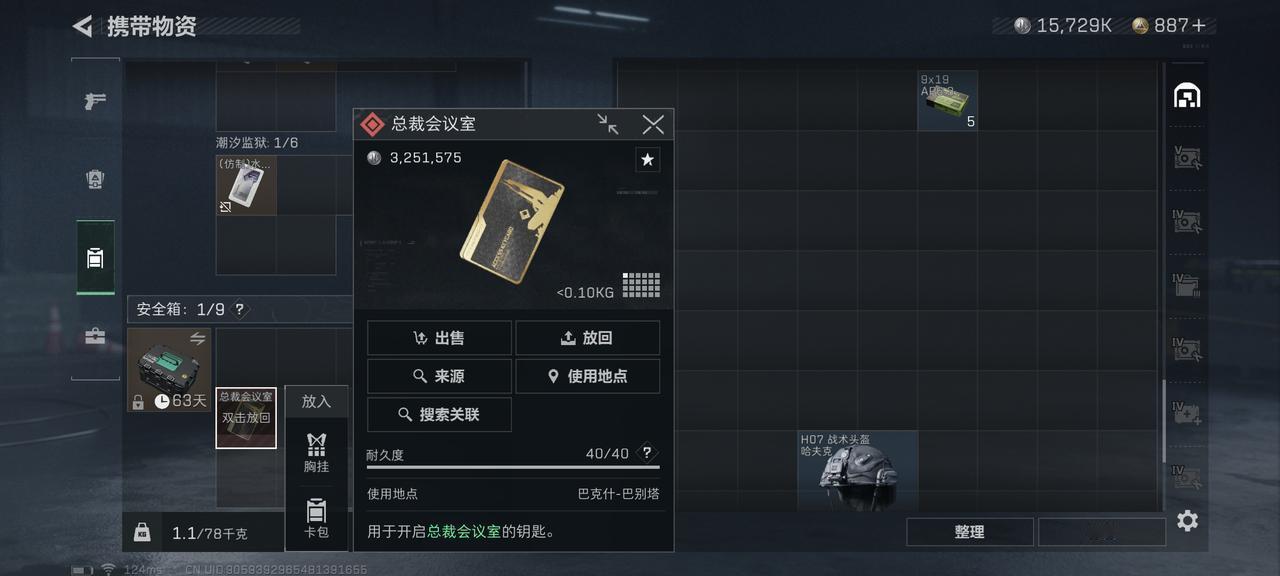Collapse the 总裁会议室 detail panel
Image resolution: width=1280 pixels, height=576 pixels.
[x=608, y=124]
